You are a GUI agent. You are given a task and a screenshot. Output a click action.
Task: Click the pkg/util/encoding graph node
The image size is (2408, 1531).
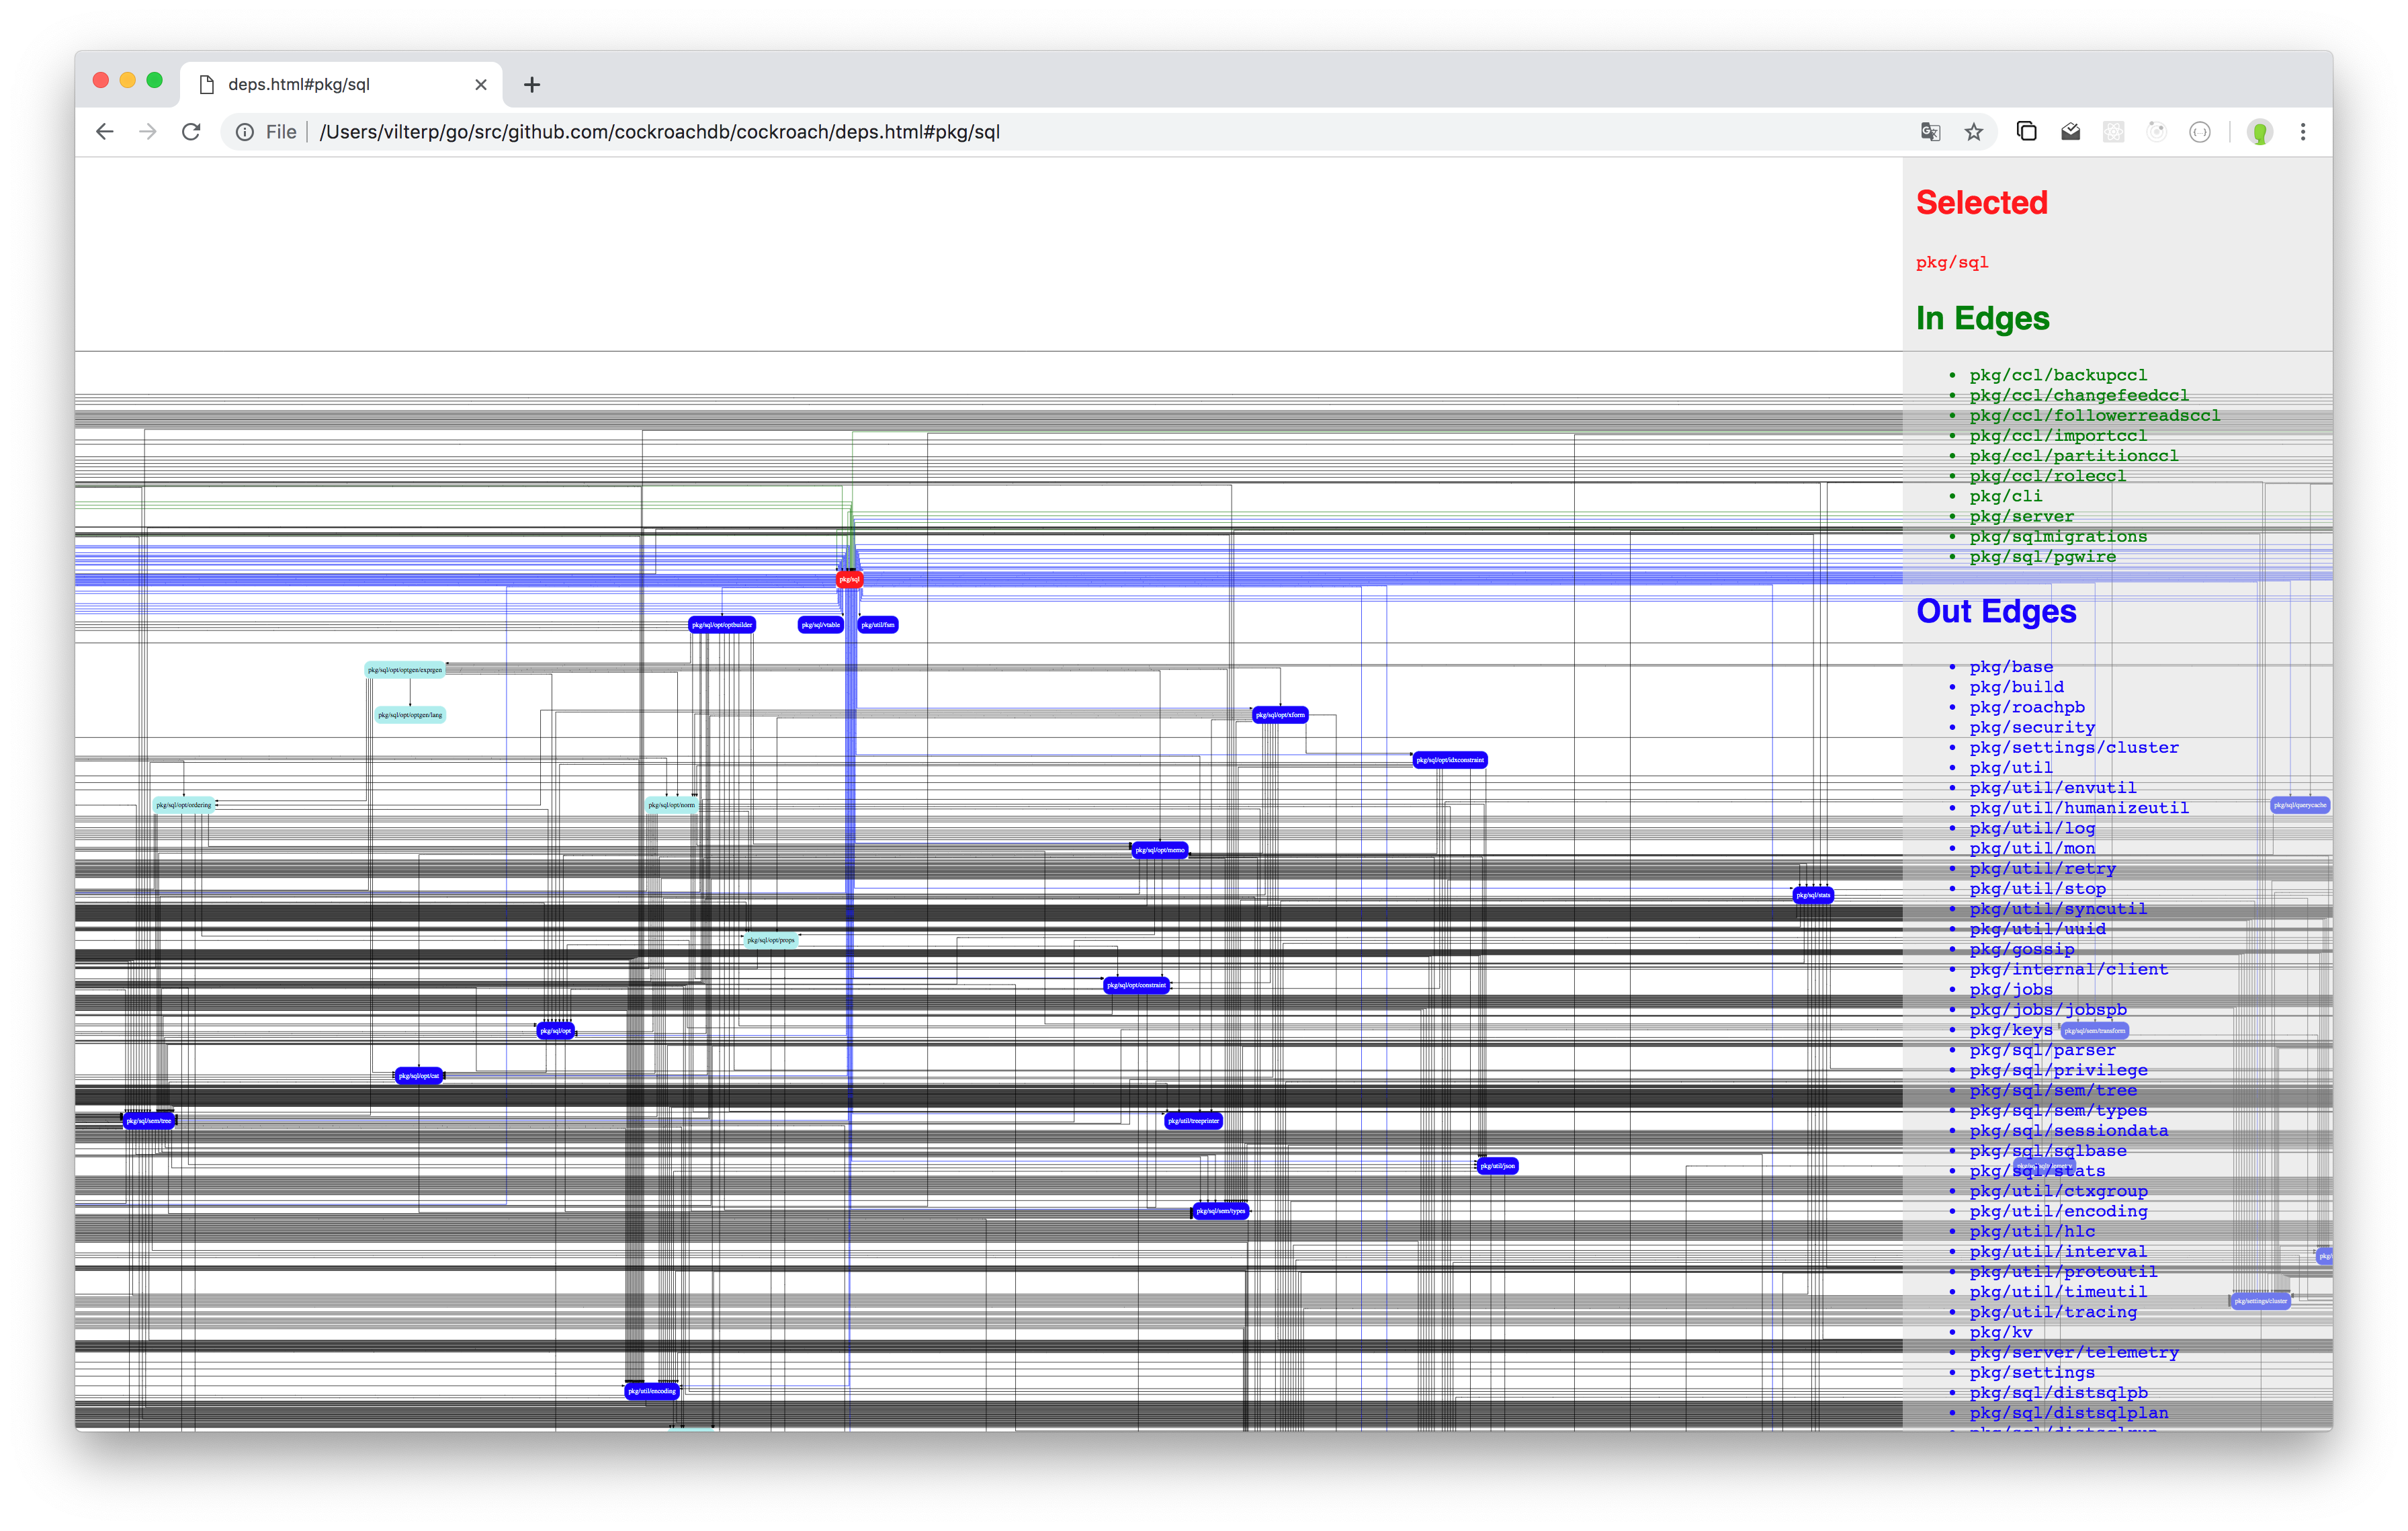pyautogui.click(x=651, y=1391)
